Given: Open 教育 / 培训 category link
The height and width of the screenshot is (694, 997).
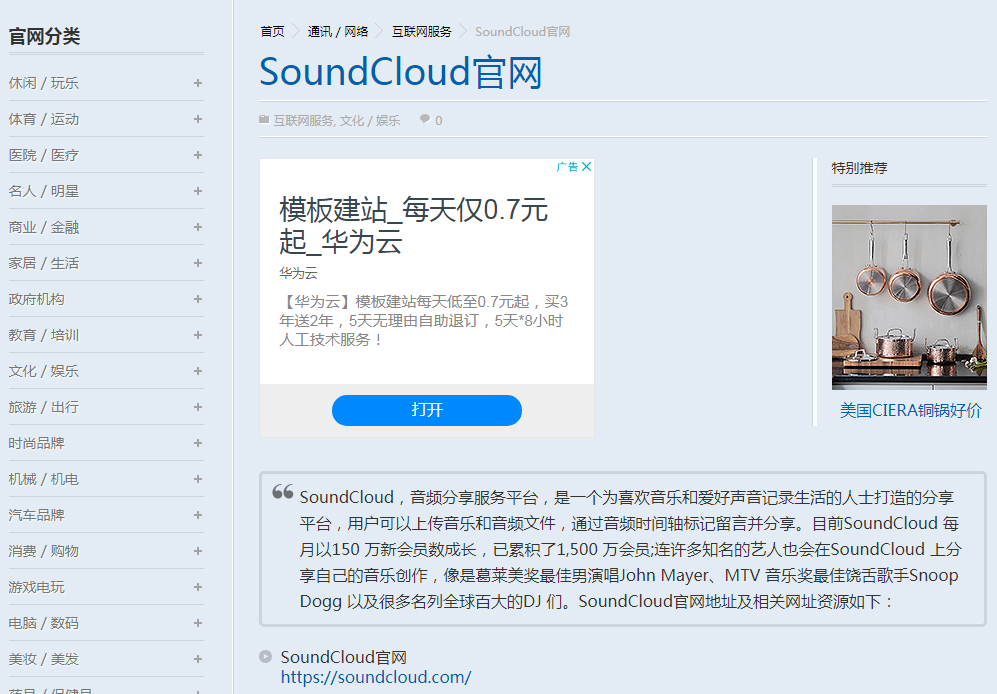Looking at the screenshot, I should tap(44, 335).
